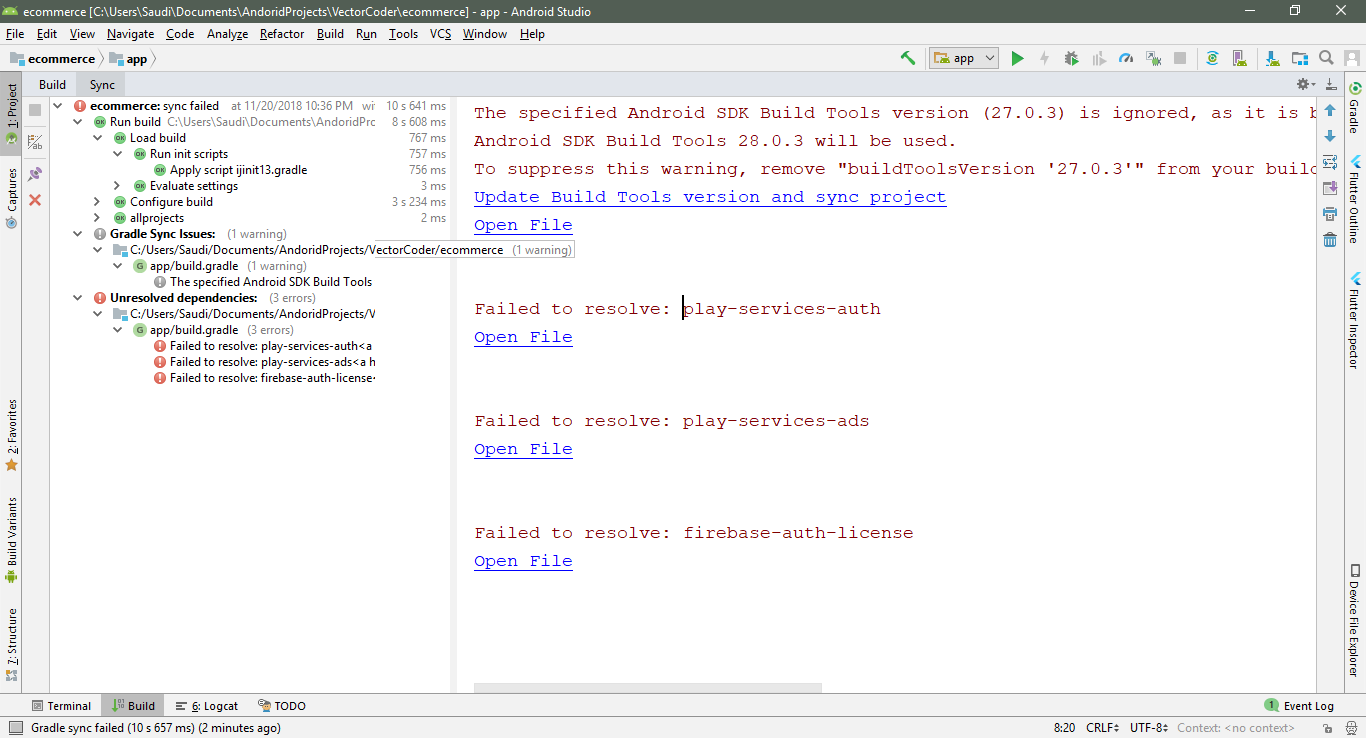Image resolution: width=1366 pixels, height=738 pixels.
Task: Collapse Gradle Sync Issues node
Action: click(78, 234)
